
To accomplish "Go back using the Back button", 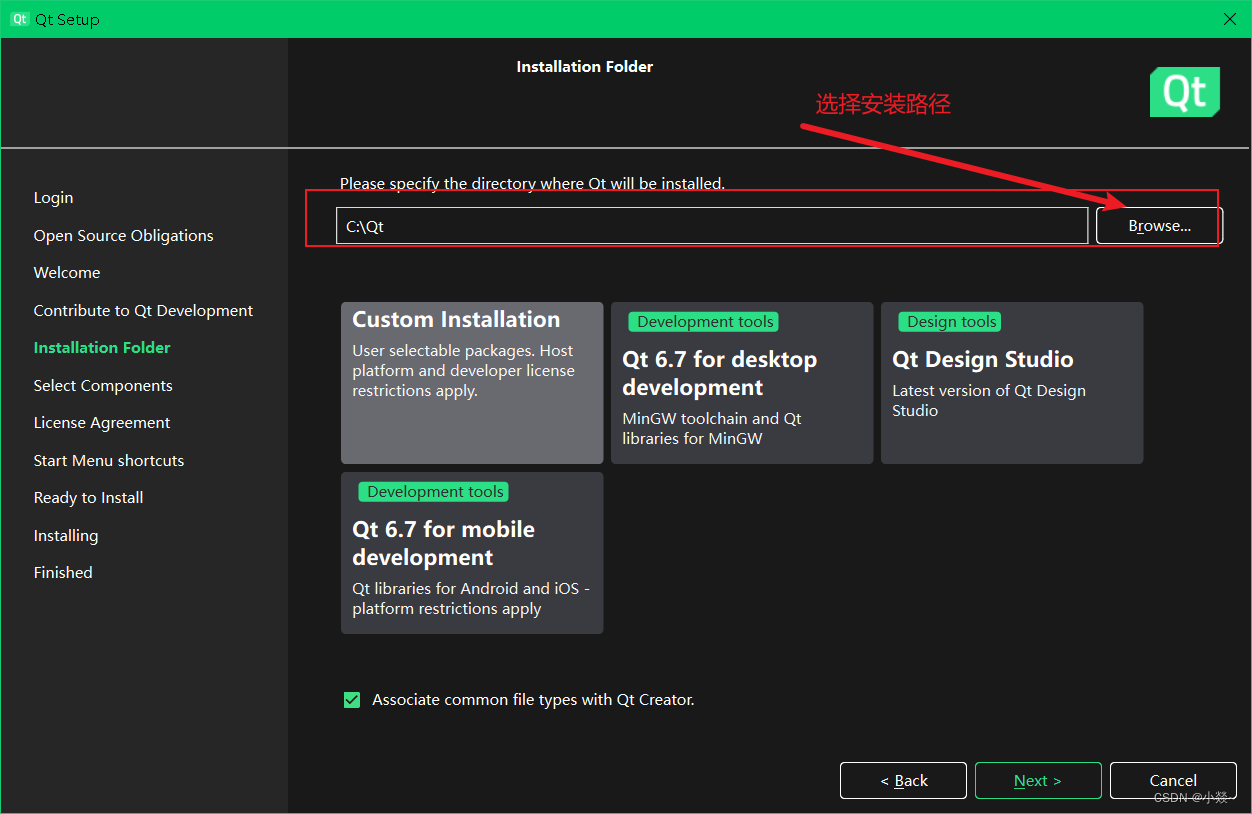I will [x=902, y=780].
